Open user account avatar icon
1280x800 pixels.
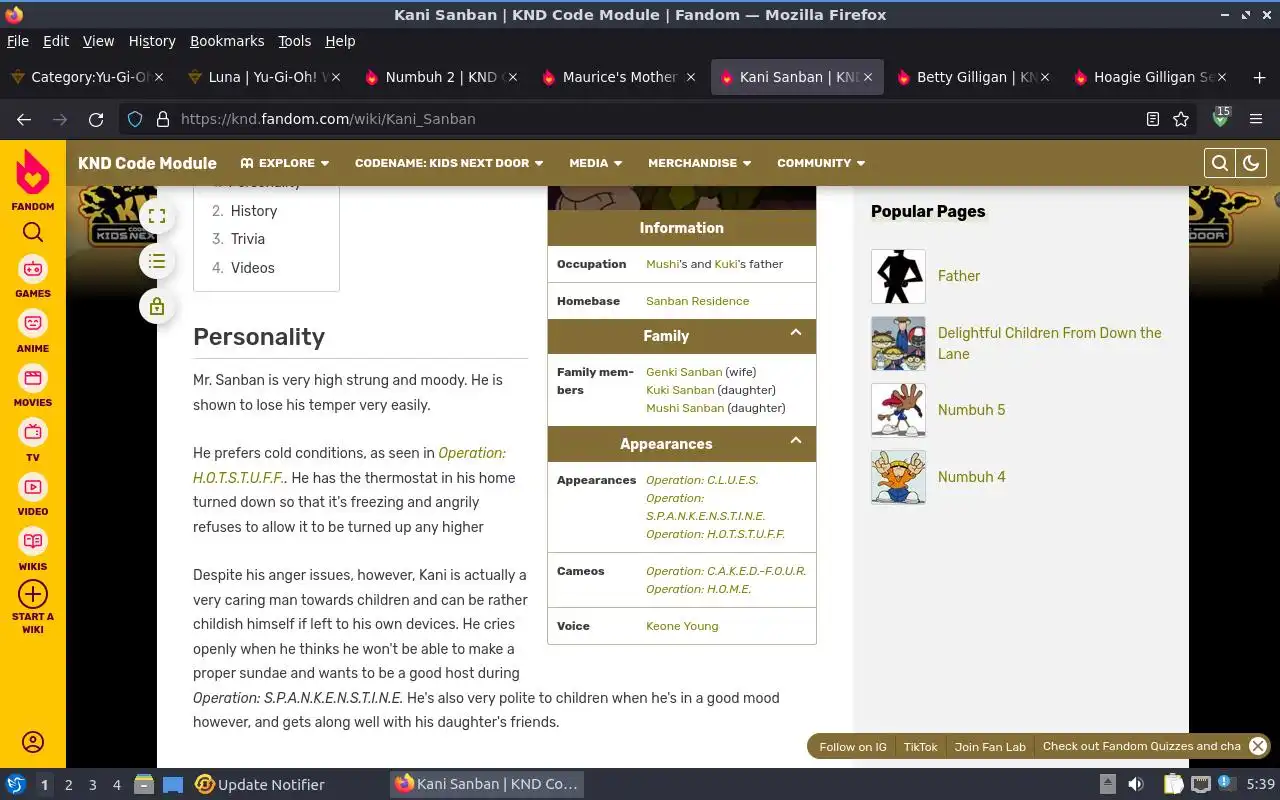(x=33, y=742)
